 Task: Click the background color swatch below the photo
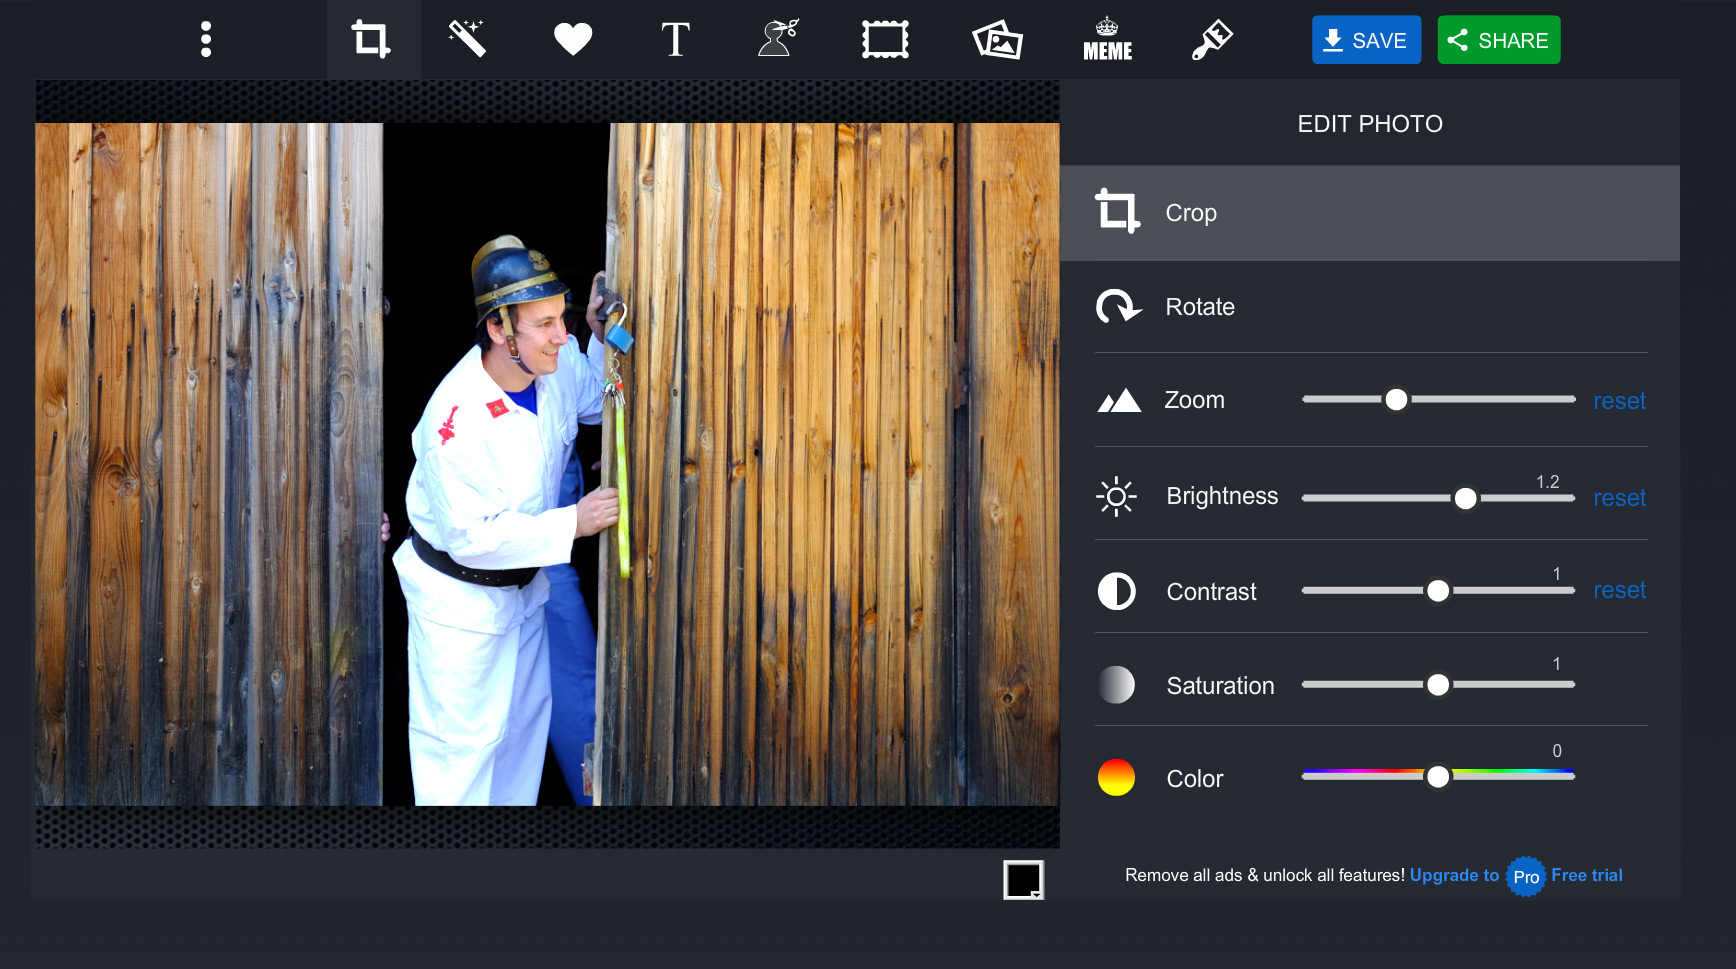click(x=1023, y=880)
